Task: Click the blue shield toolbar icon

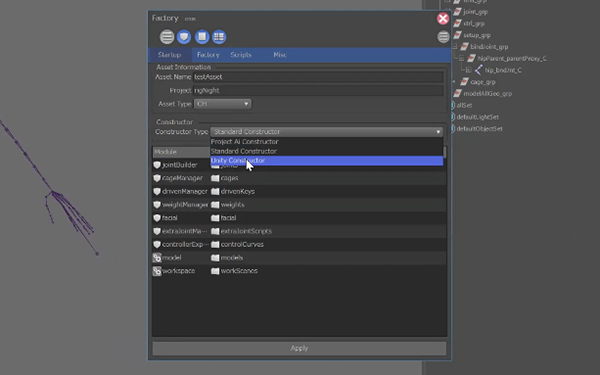Action: pyautogui.click(x=184, y=37)
